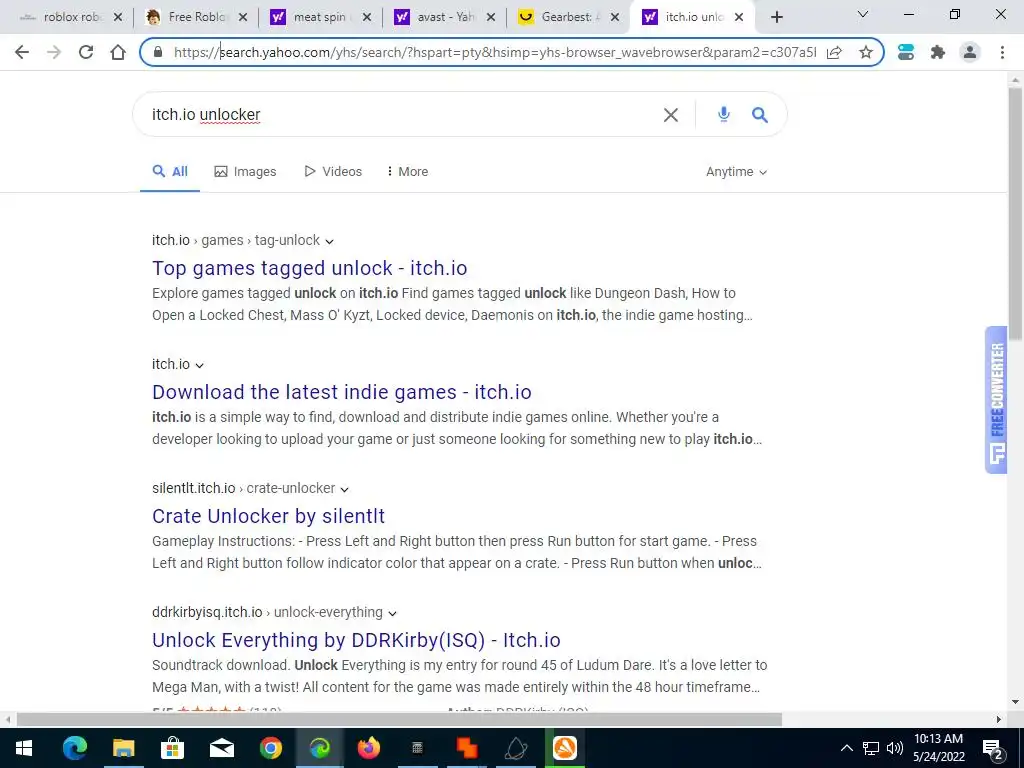
Task: Open the tab search chevron
Action: pos(863,14)
